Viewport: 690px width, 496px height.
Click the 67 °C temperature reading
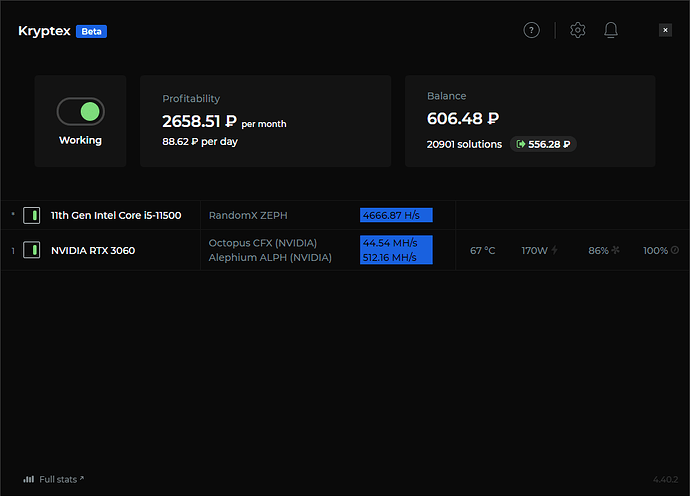(x=483, y=250)
